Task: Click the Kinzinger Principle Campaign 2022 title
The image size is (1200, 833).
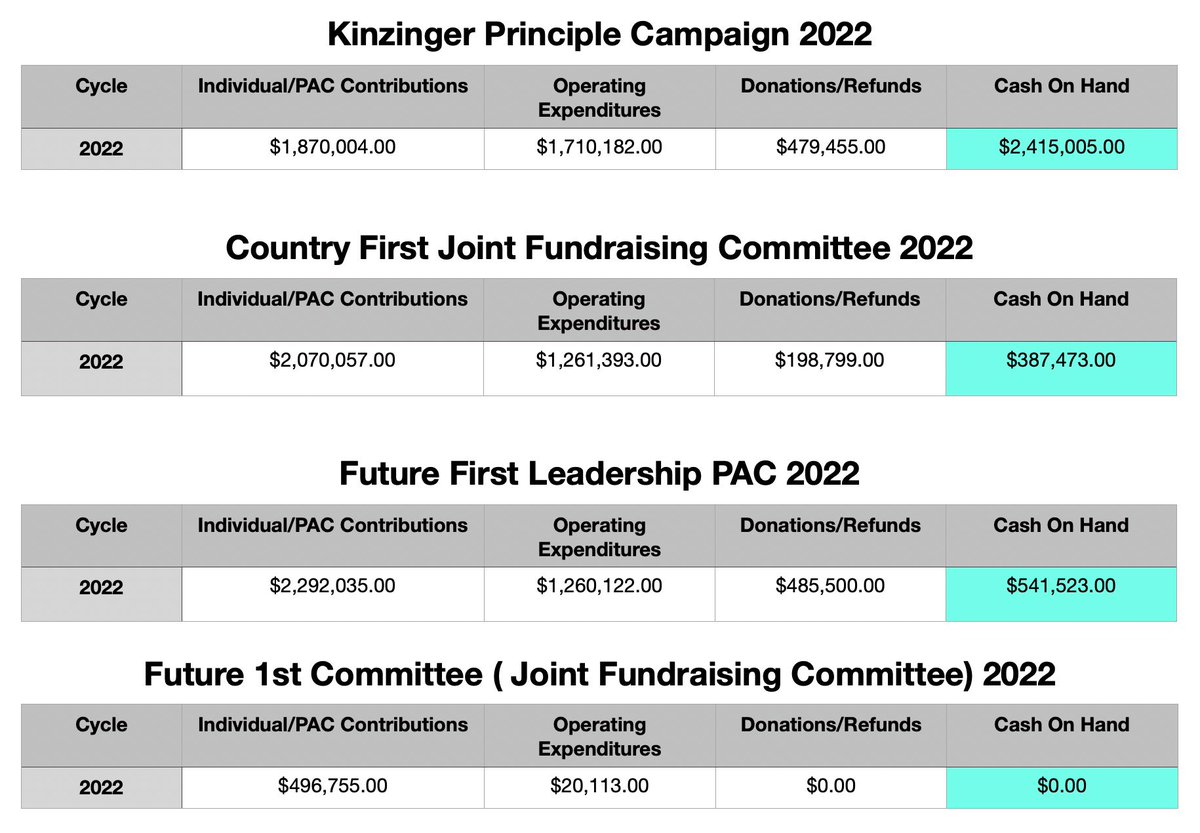Action: point(599,35)
